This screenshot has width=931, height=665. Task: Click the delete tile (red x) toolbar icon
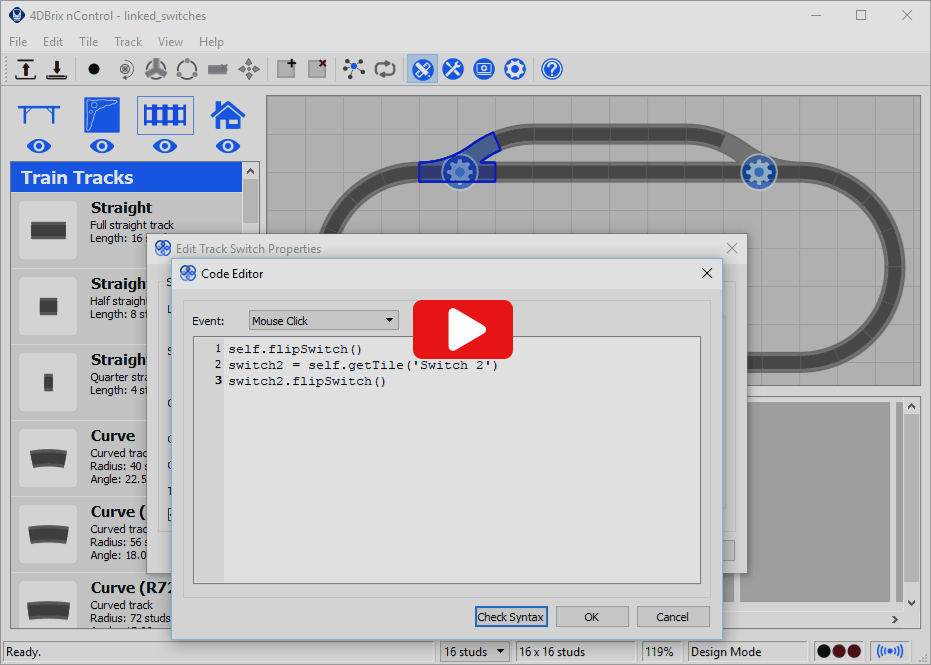[x=318, y=69]
